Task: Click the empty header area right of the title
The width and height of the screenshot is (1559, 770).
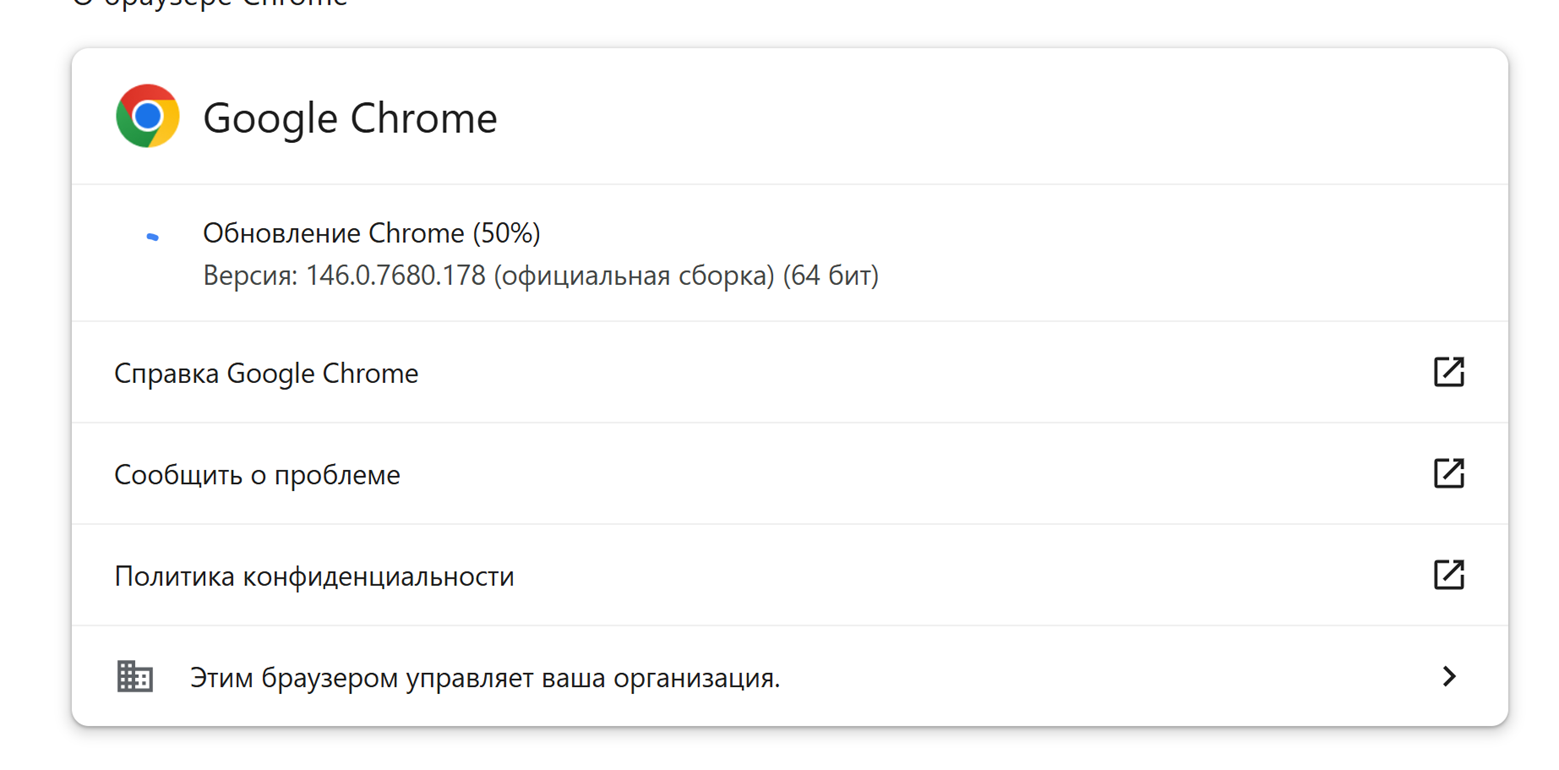Action: point(1000,118)
